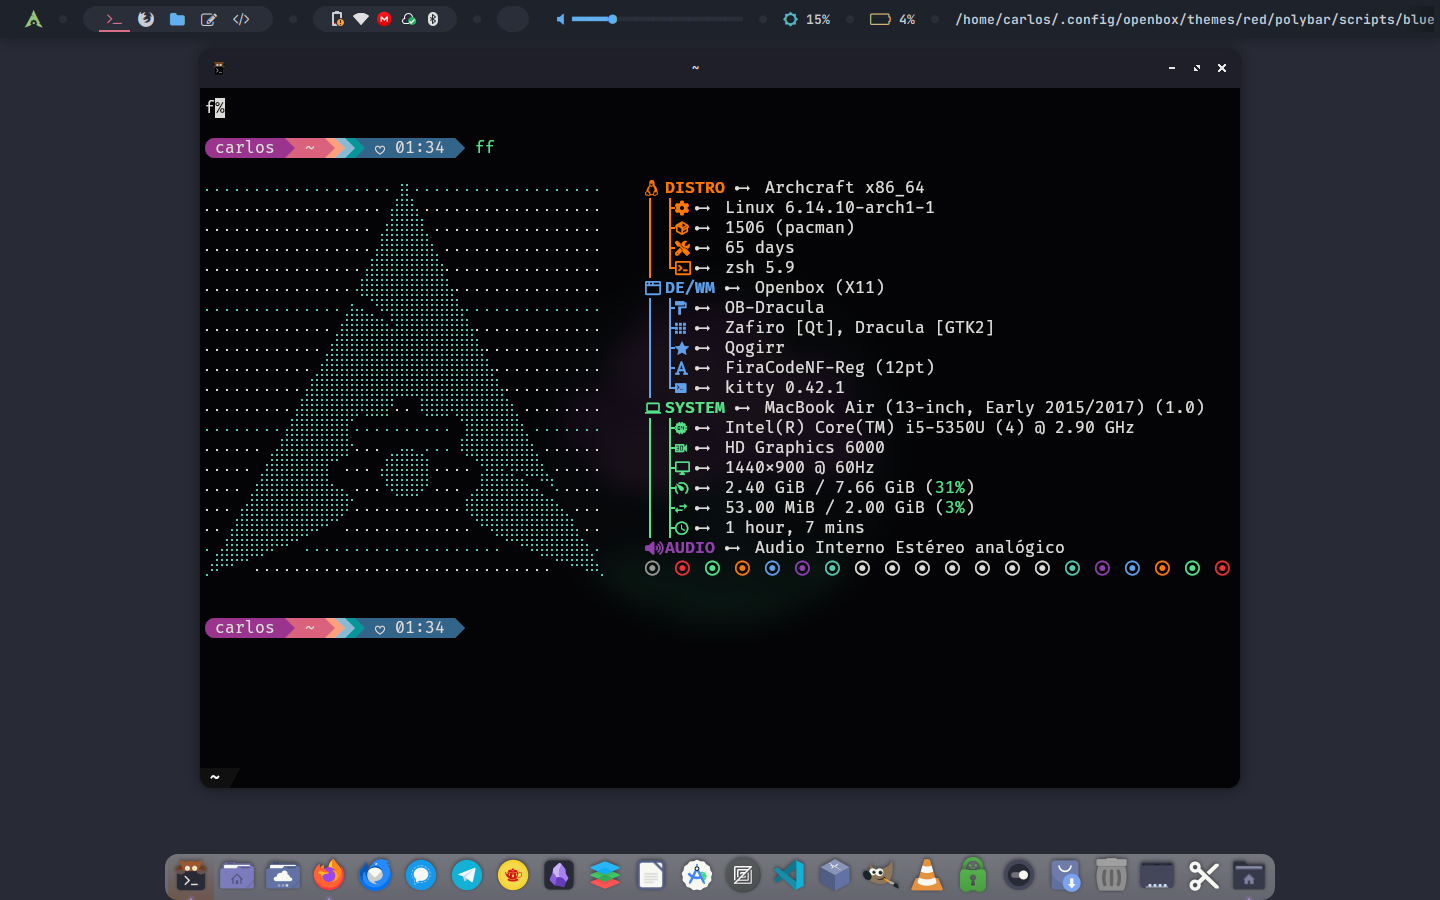Screen dimensions: 1440x900
Task: Click '1506 (pacman)' package count
Action: pos(790,227)
